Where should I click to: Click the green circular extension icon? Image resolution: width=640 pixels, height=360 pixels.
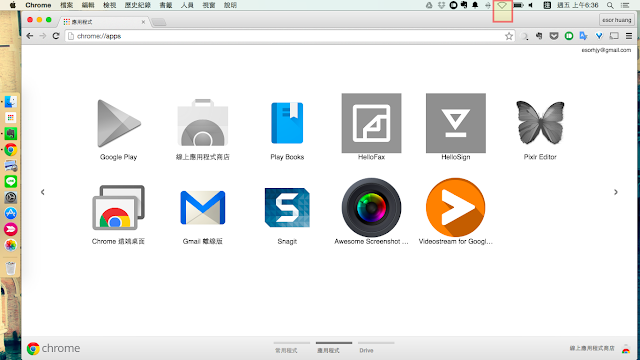[x=569, y=36]
